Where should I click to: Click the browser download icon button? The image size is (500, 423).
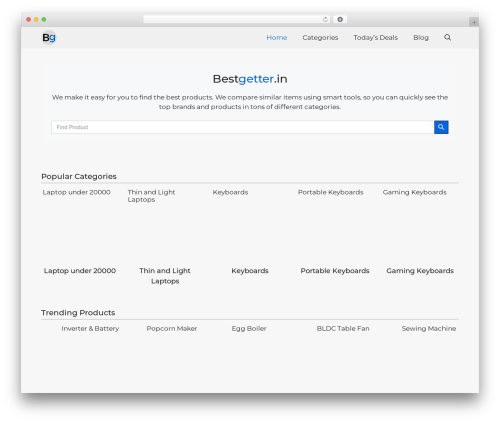click(340, 19)
